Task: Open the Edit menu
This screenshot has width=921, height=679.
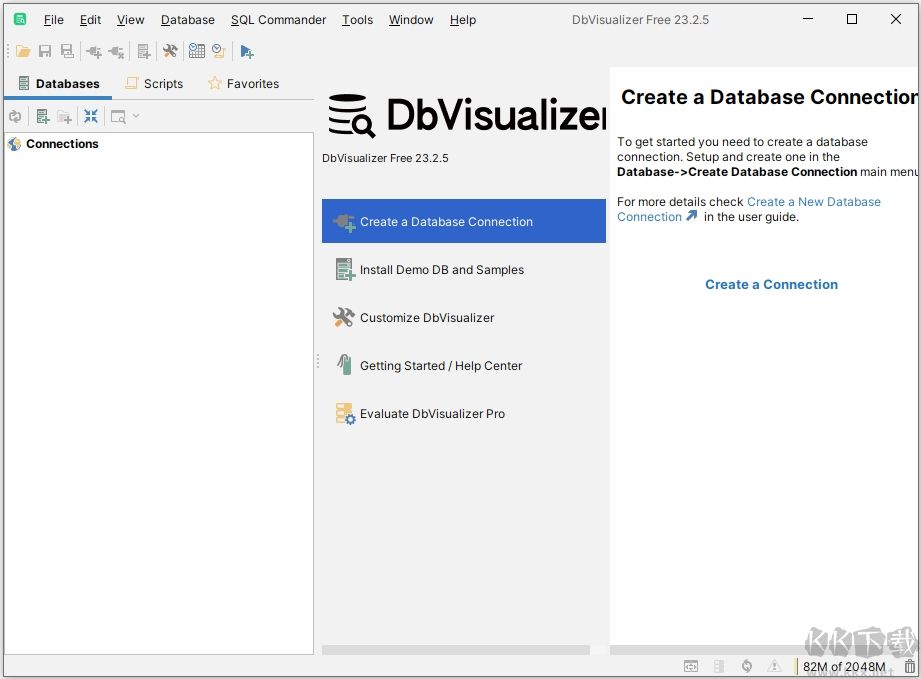Action: [90, 19]
